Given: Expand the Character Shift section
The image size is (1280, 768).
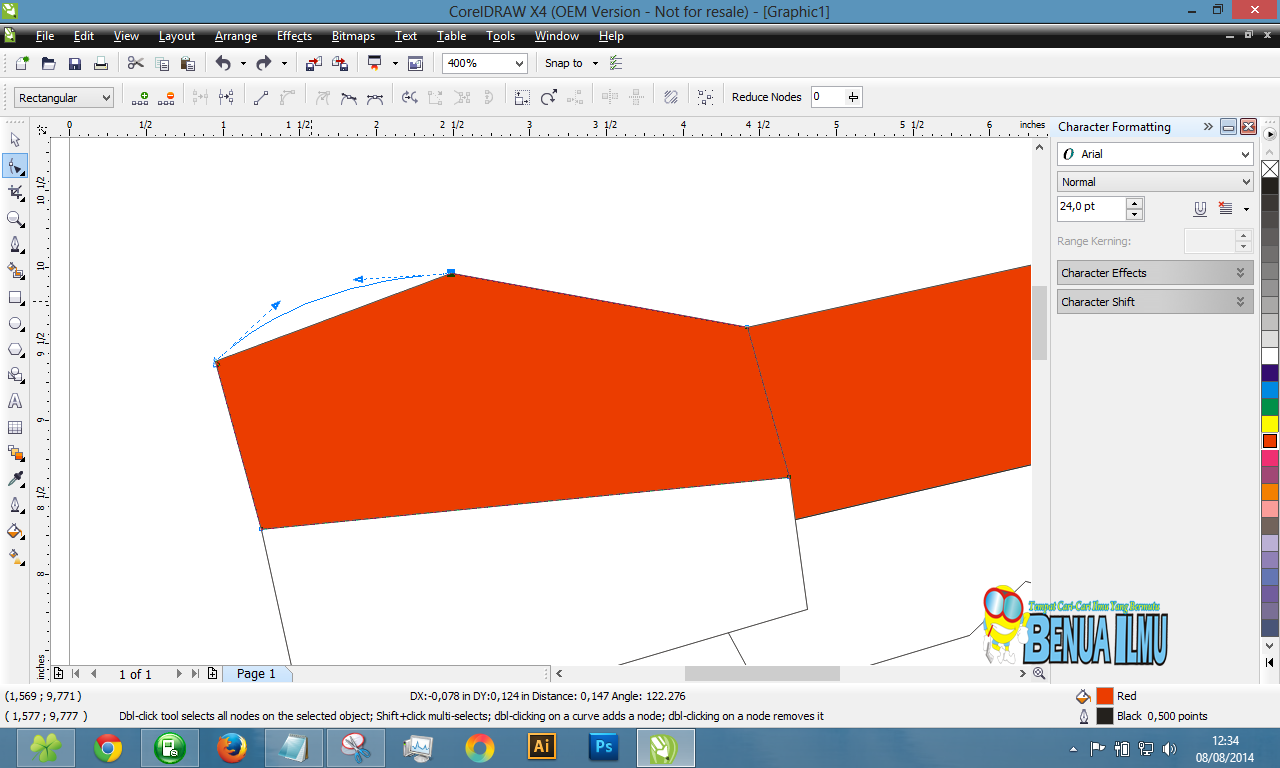Looking at the screenshot, I should [1155, 302].
